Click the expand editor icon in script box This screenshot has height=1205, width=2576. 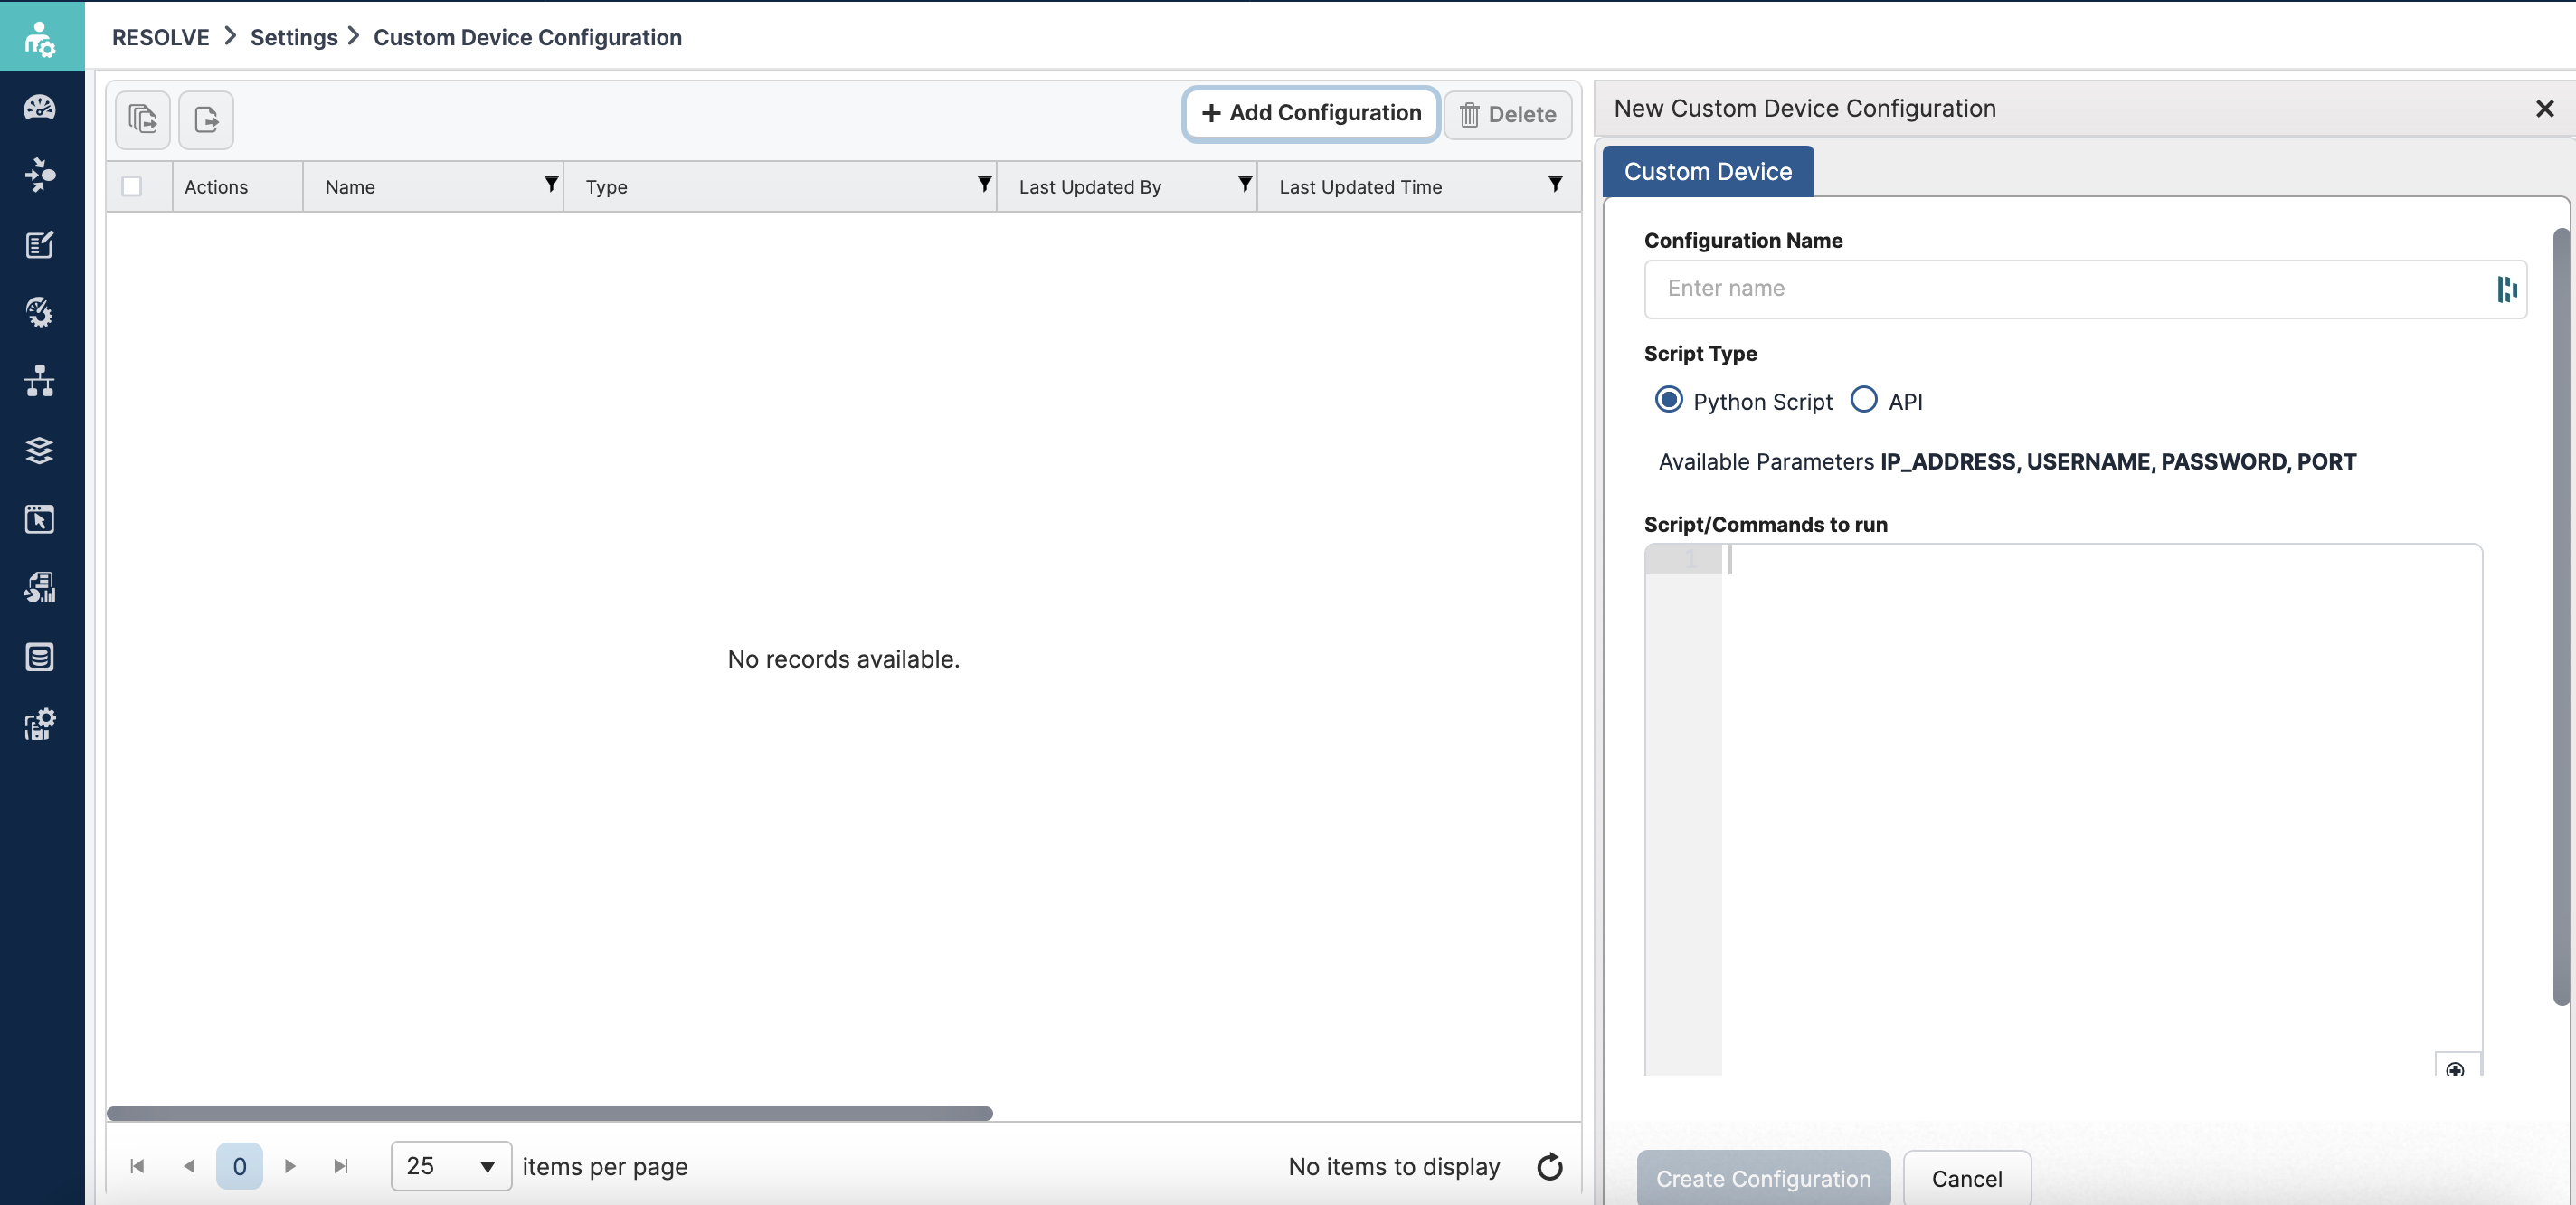coord(2454,1069)
